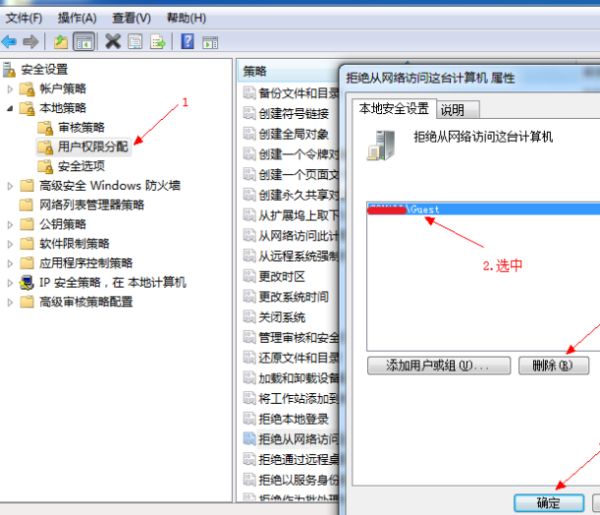The width and height of the screenshot is (600, 515).
Task: Toggle show/hide console tree icon
Action: 84,41
